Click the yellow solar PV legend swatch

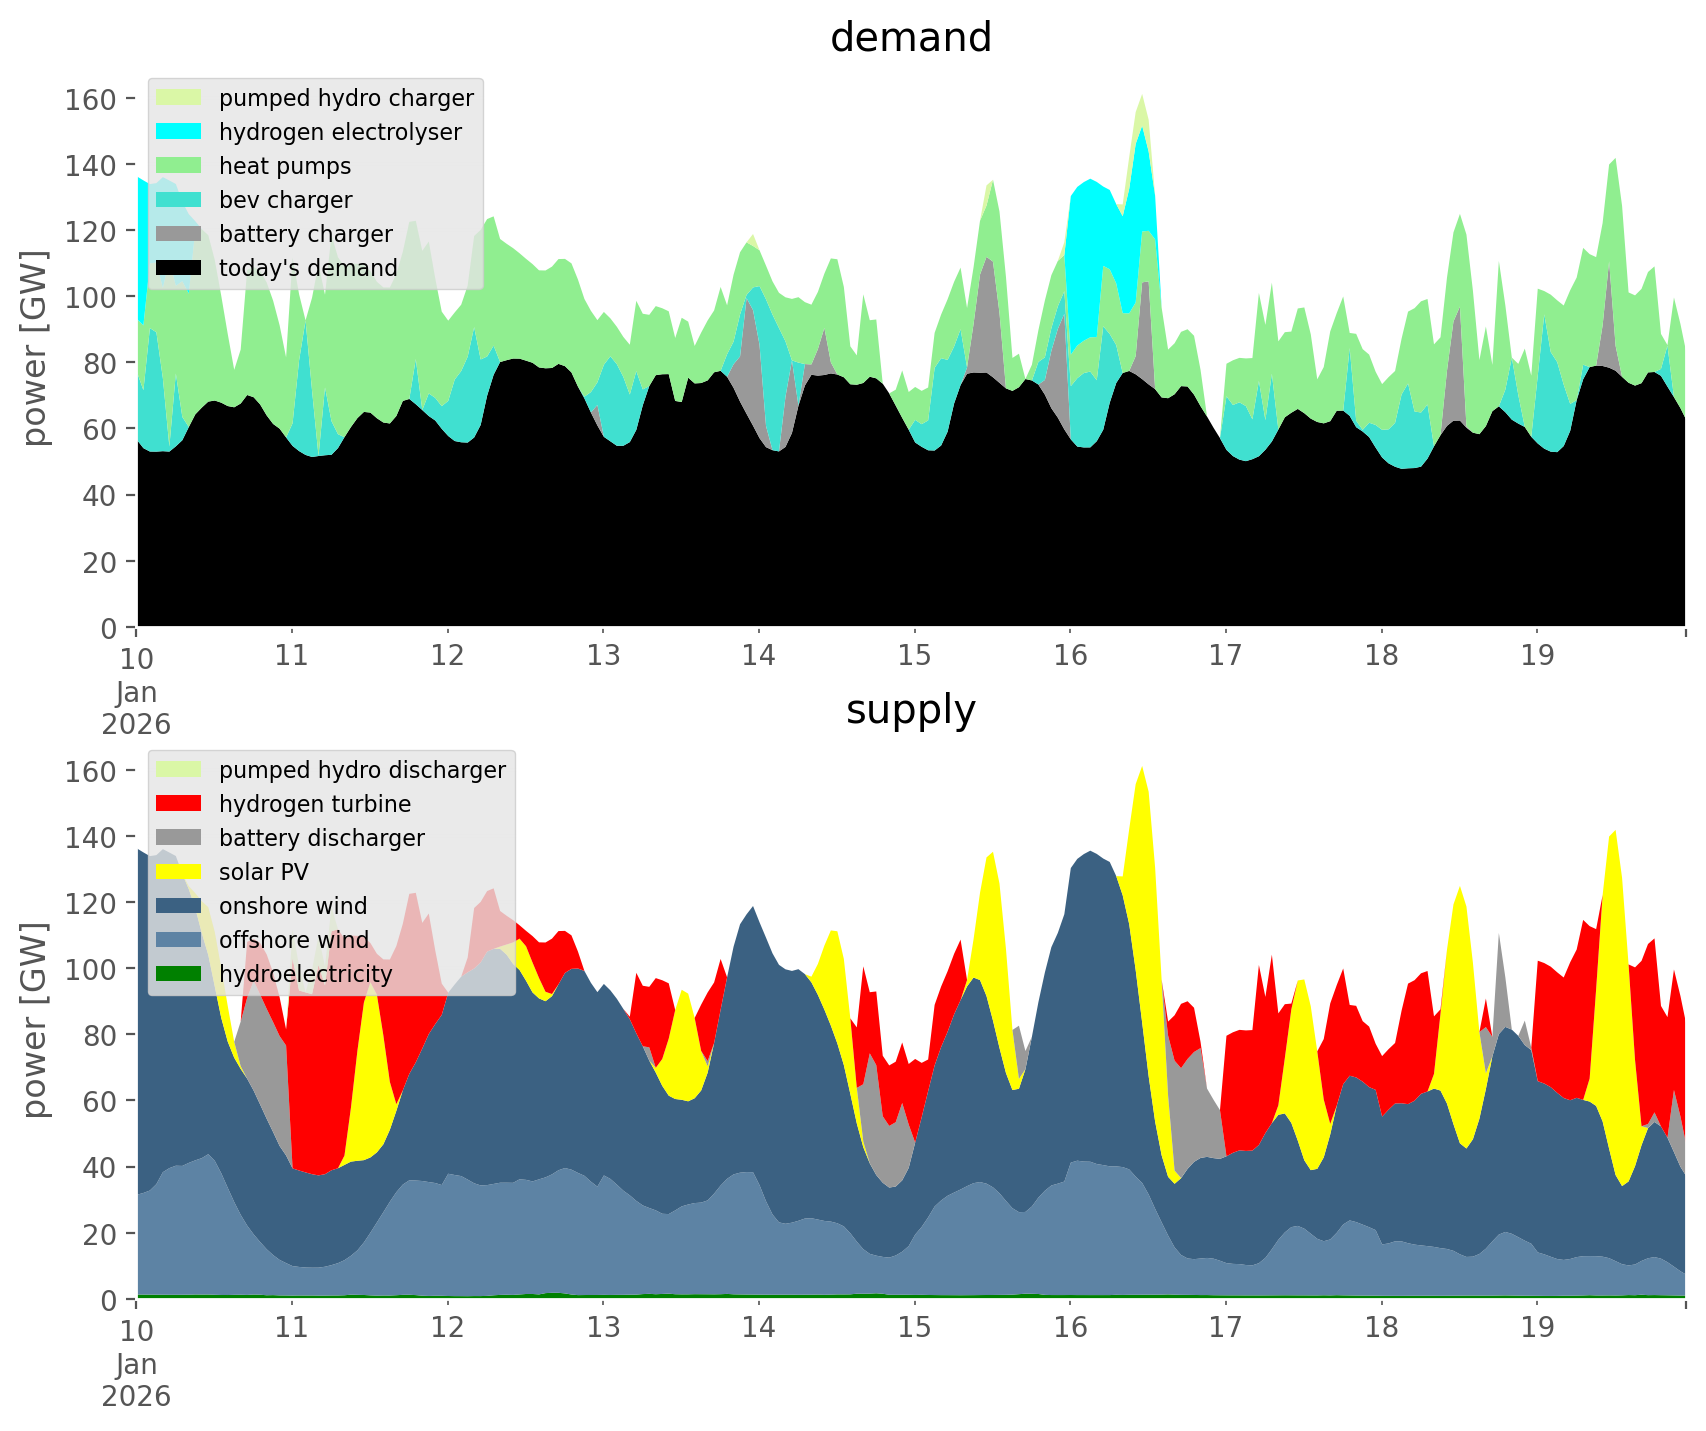pyautogui.click(x=179, y=872)
